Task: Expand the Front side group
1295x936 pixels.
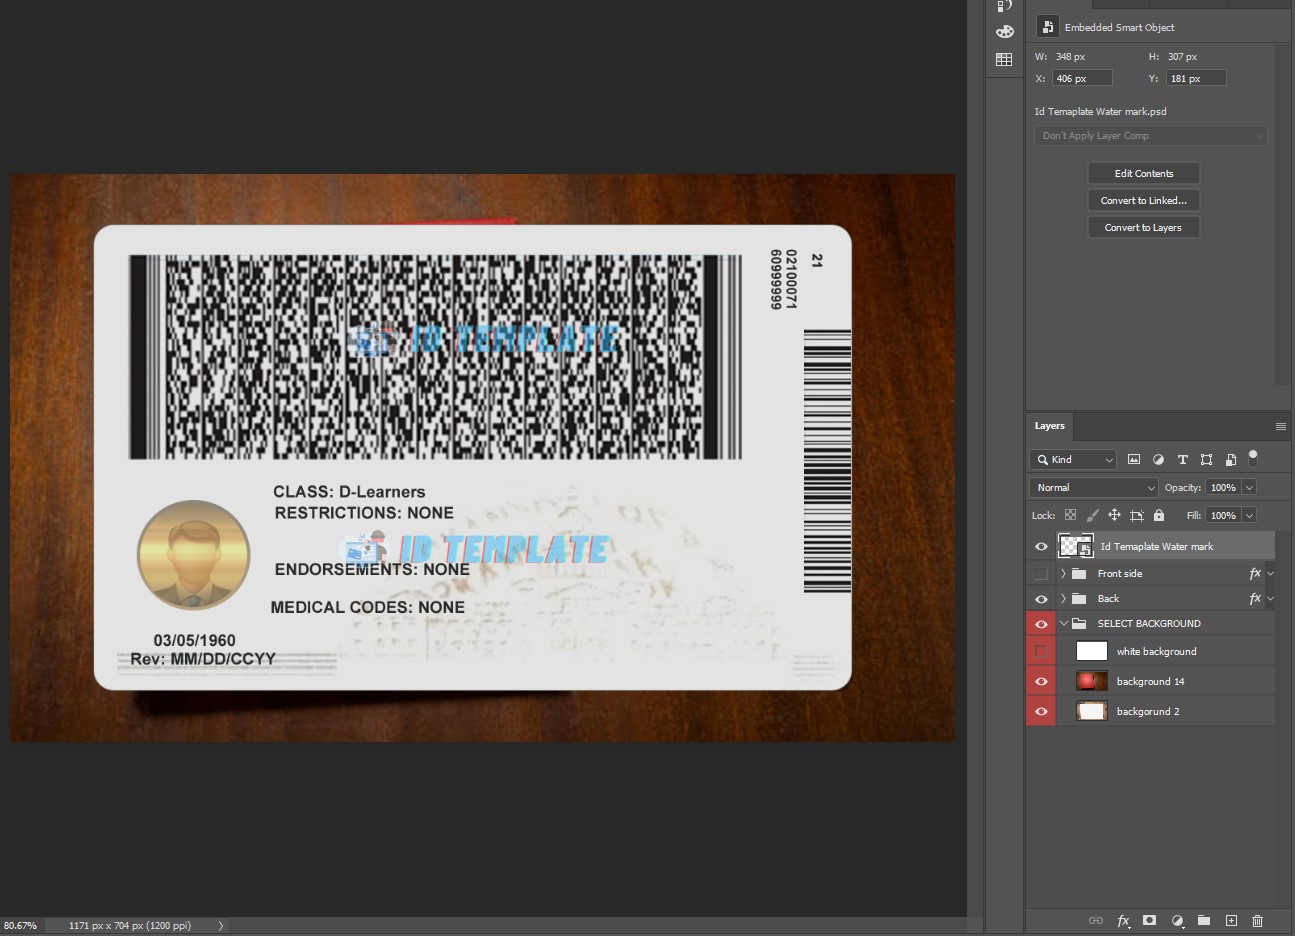Action: point(1063,573)
